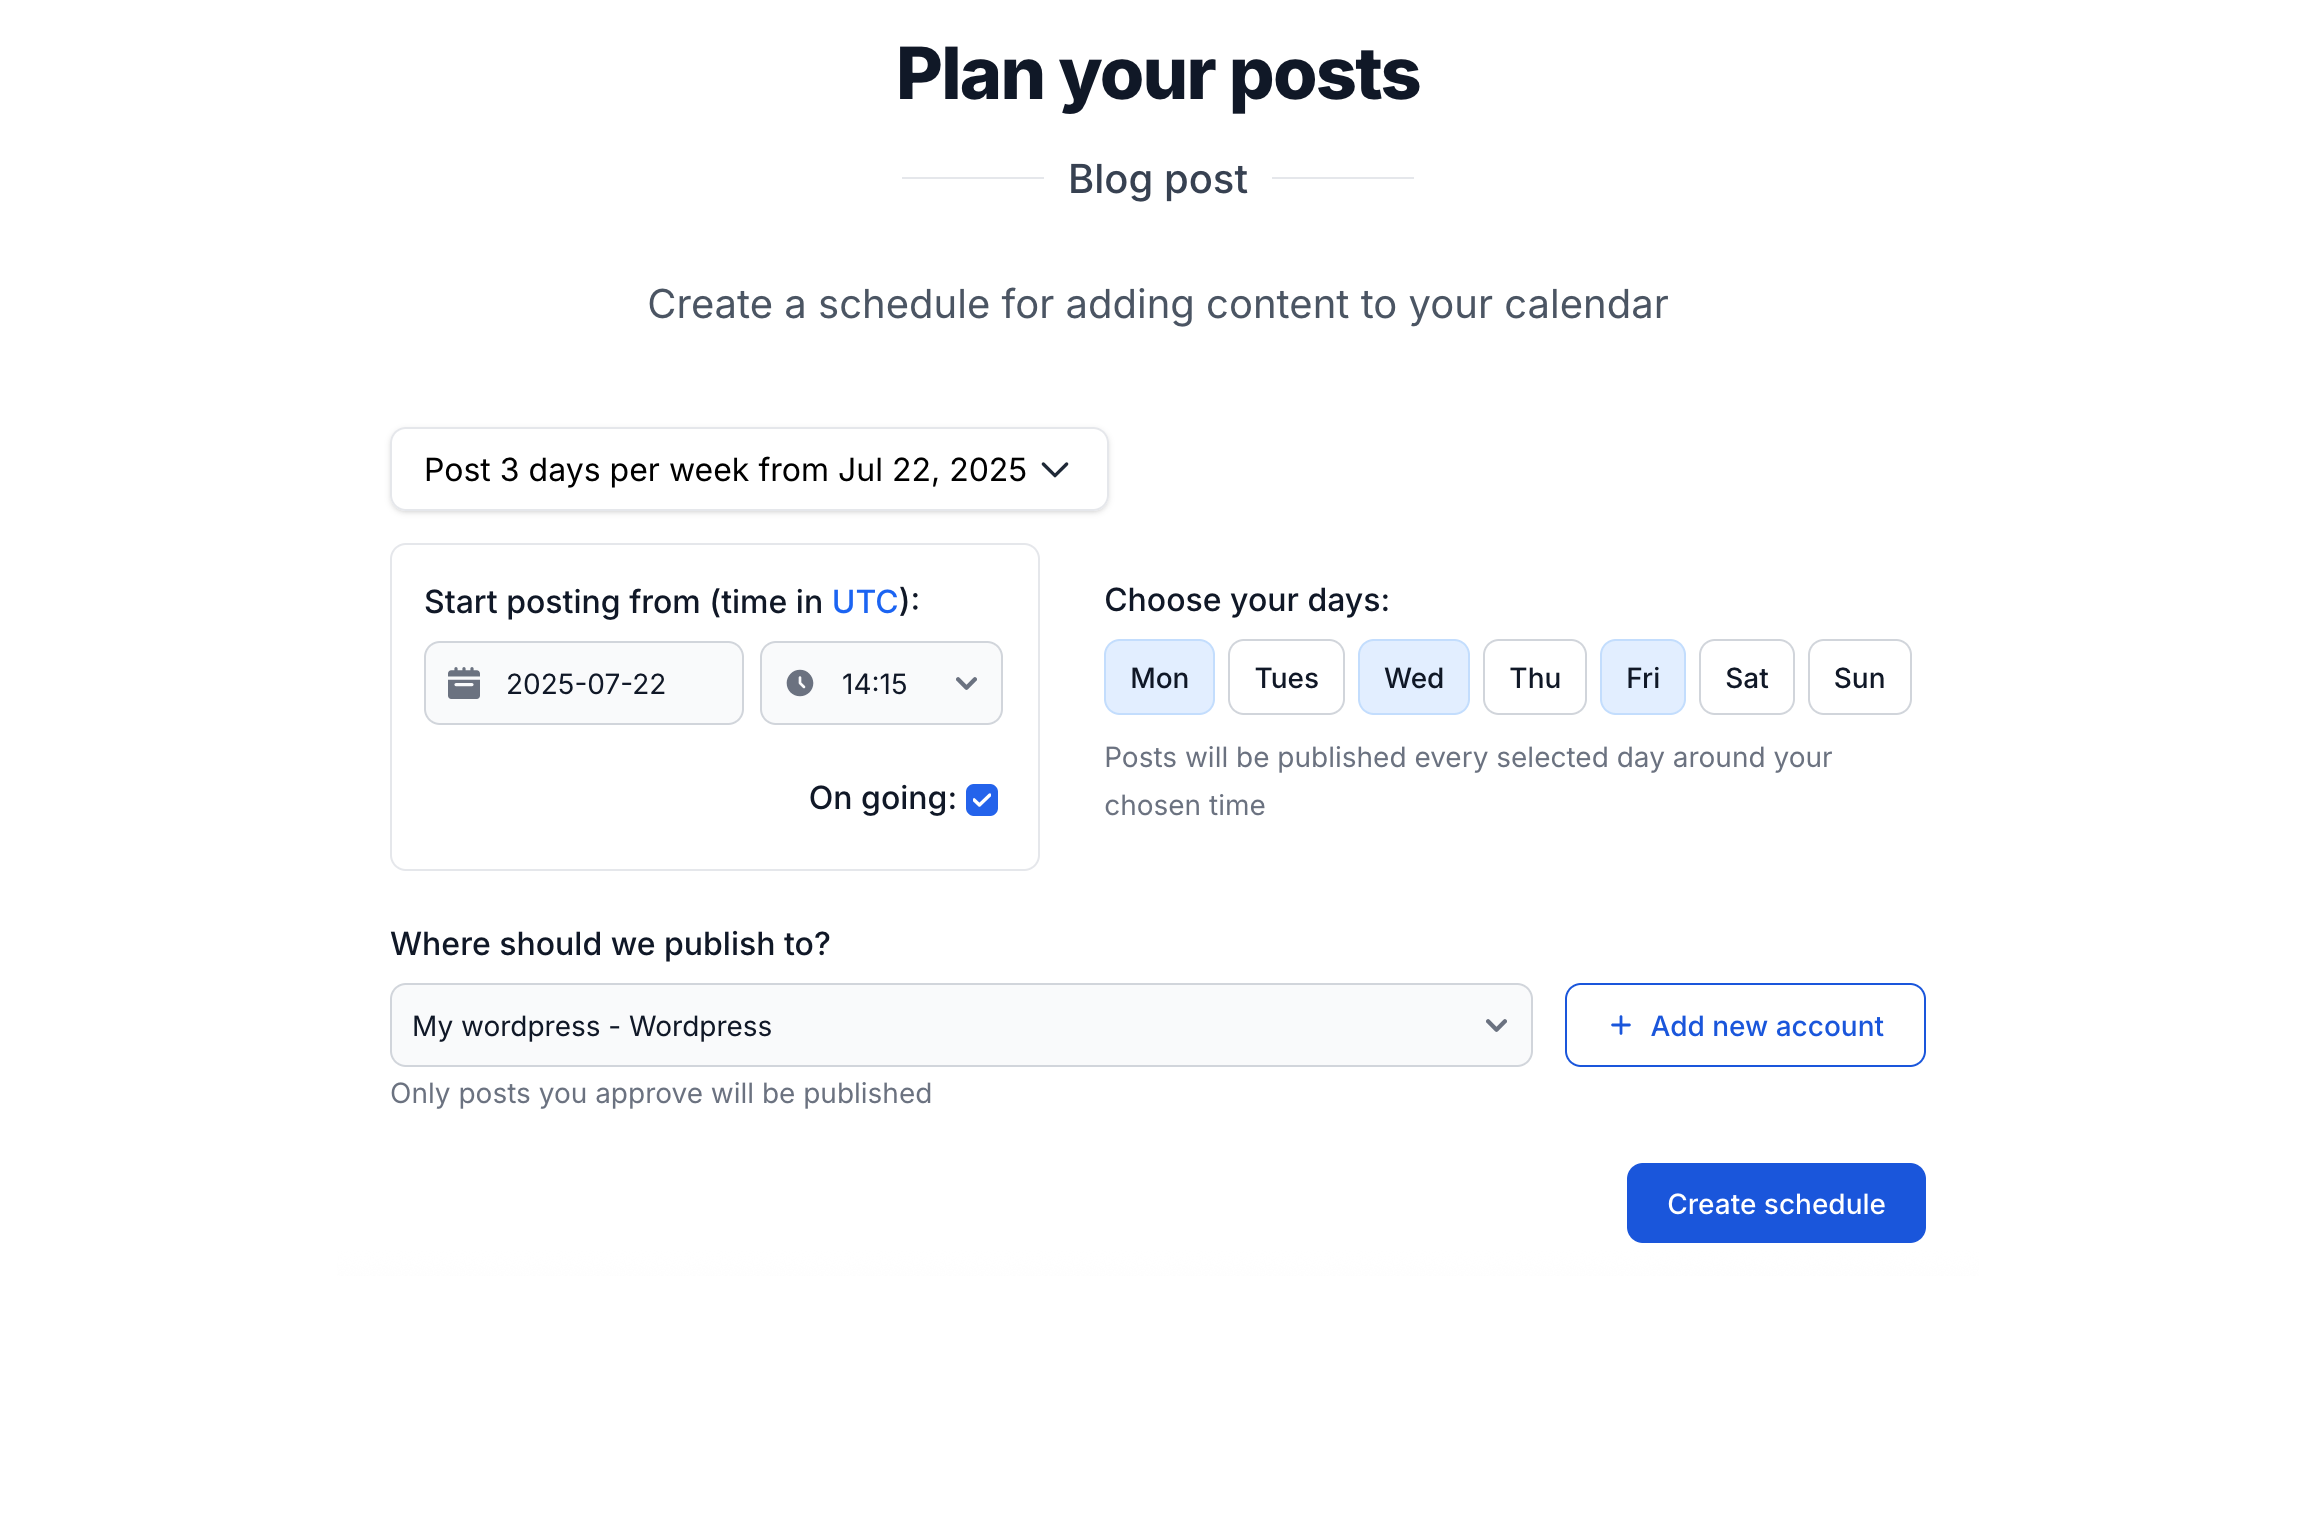Click the Create schedule button

coord(1775,1203)
